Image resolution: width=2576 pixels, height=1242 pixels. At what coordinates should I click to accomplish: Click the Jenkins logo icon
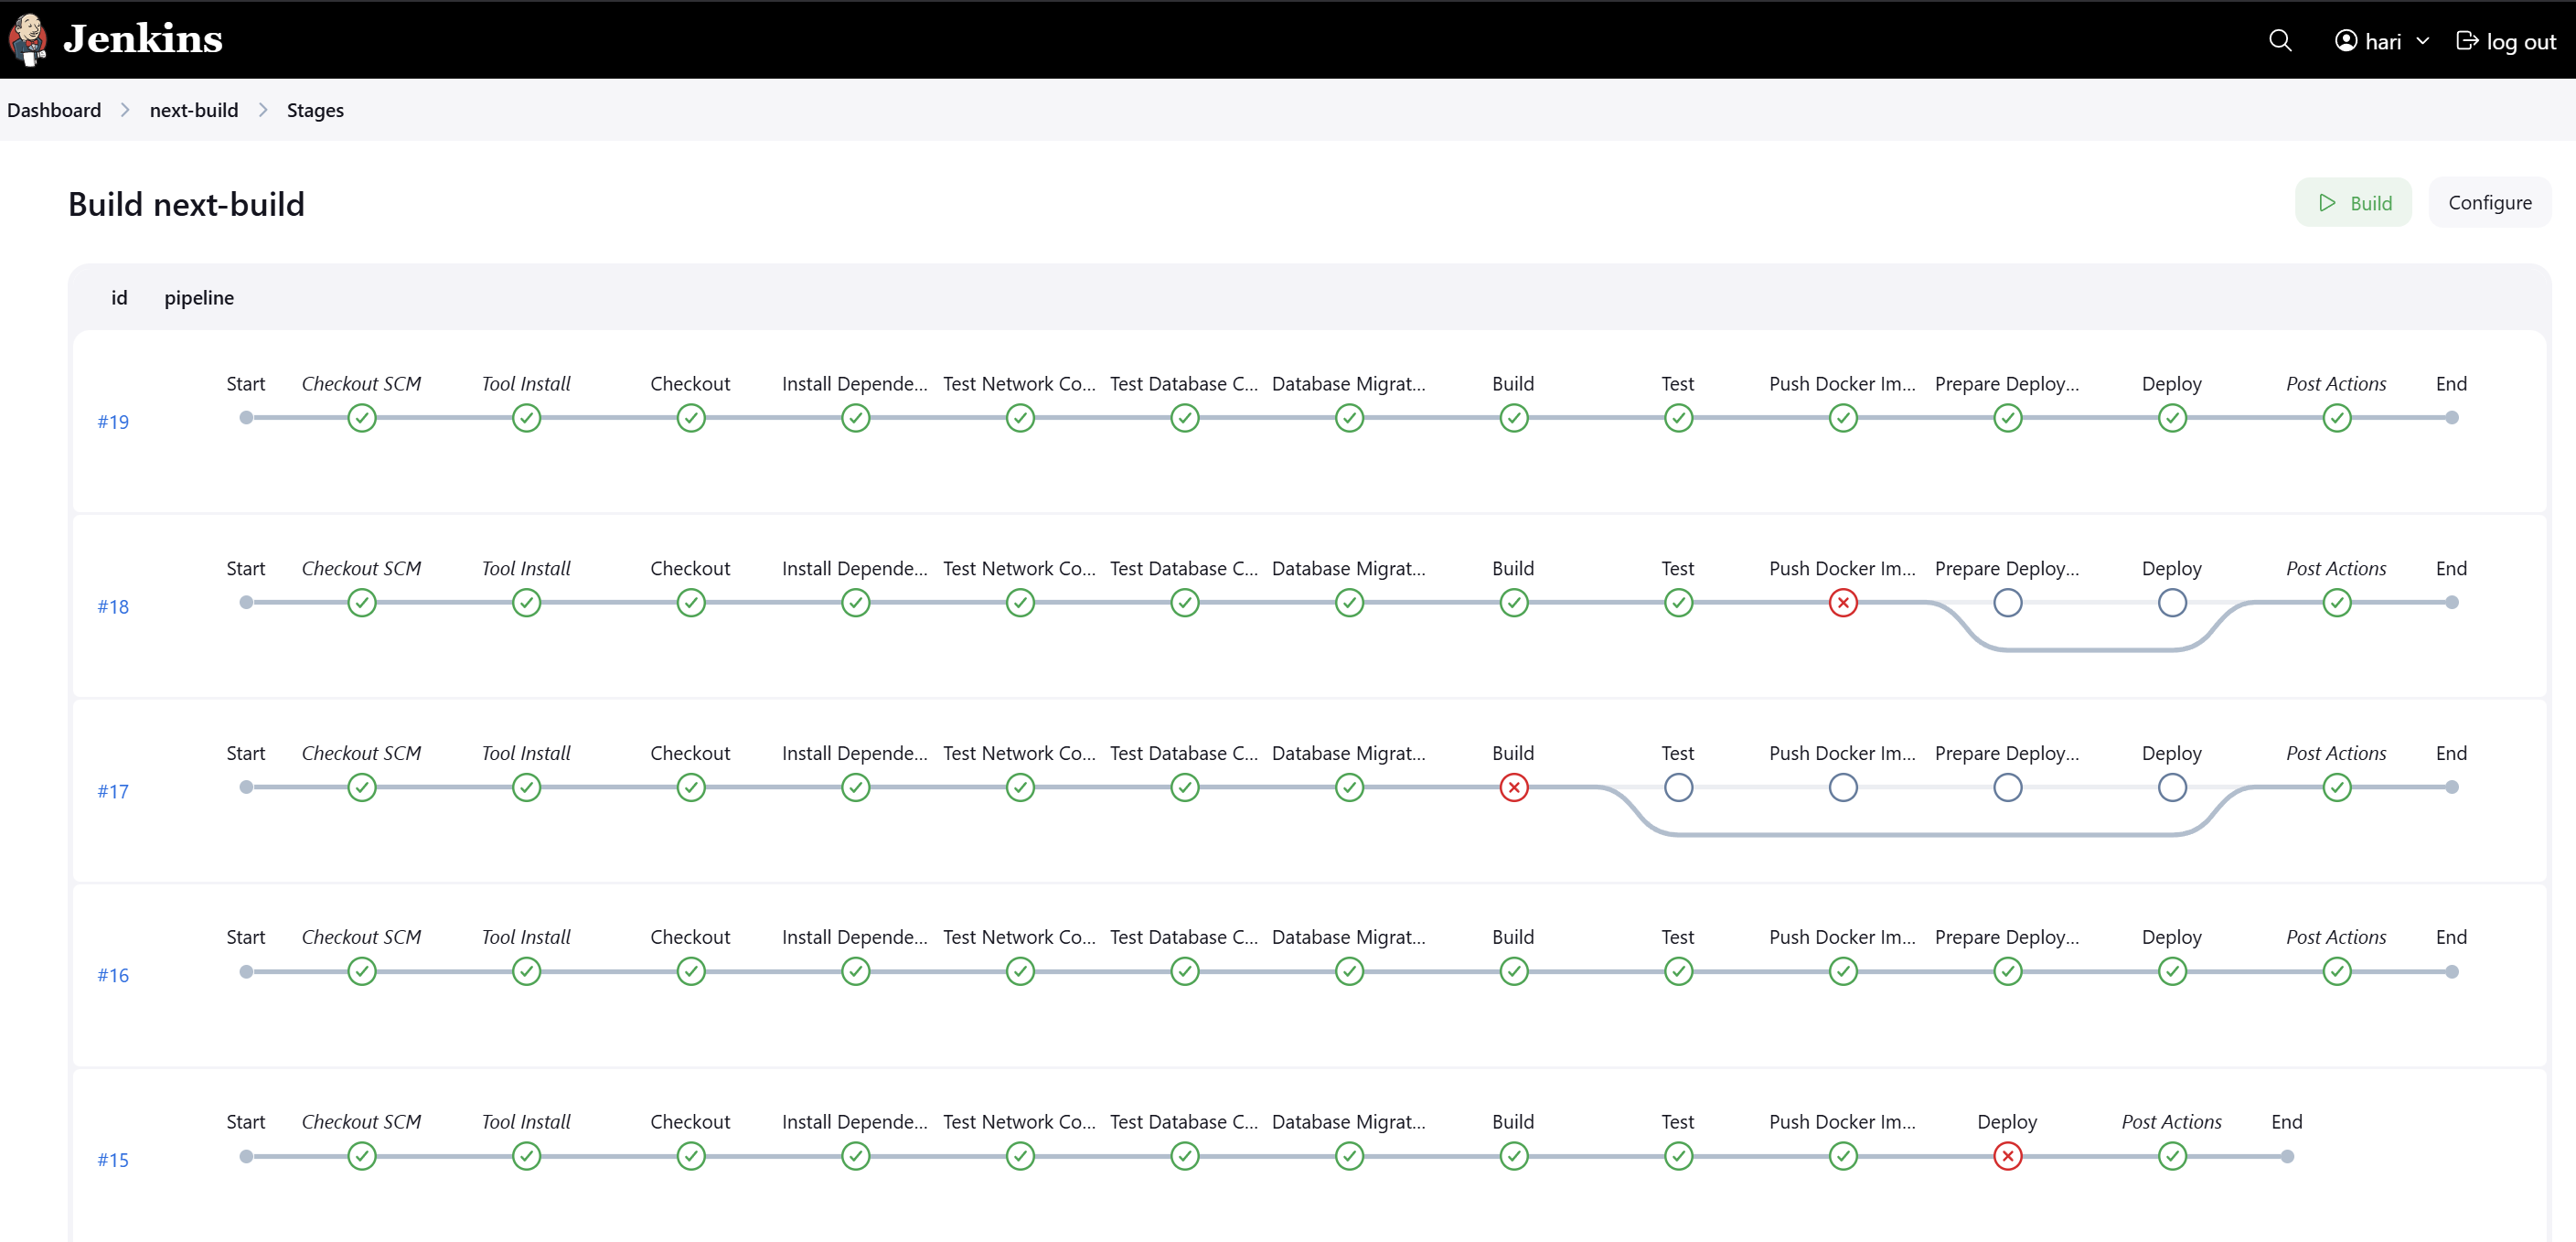point(28,39)
